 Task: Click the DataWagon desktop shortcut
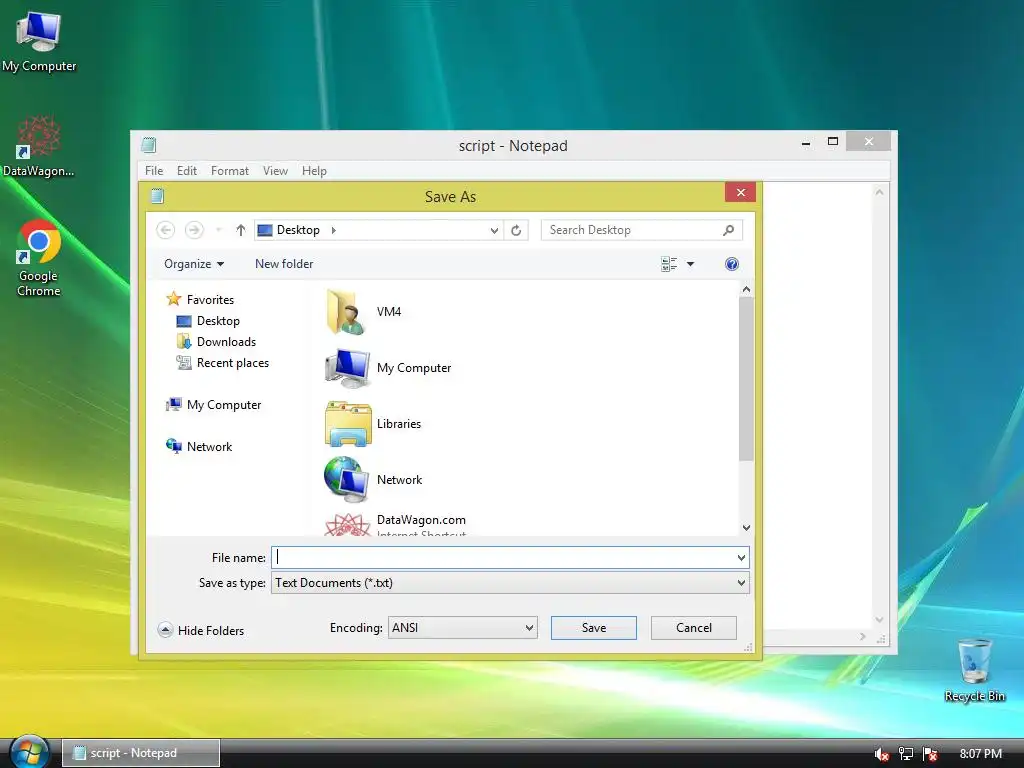coord(39,147)
